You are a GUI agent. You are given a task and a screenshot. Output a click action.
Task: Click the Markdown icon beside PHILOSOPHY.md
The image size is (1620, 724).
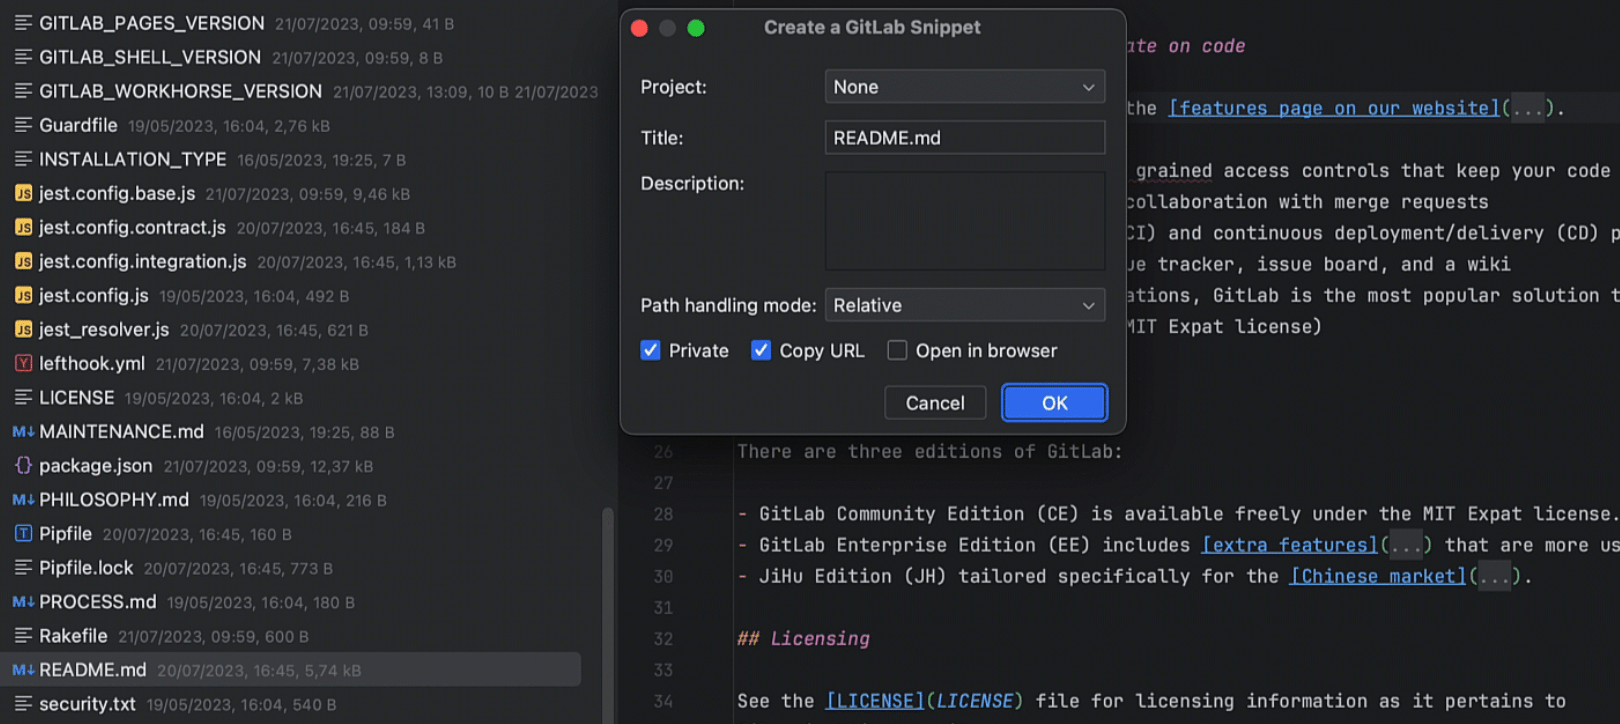(23, 500)
